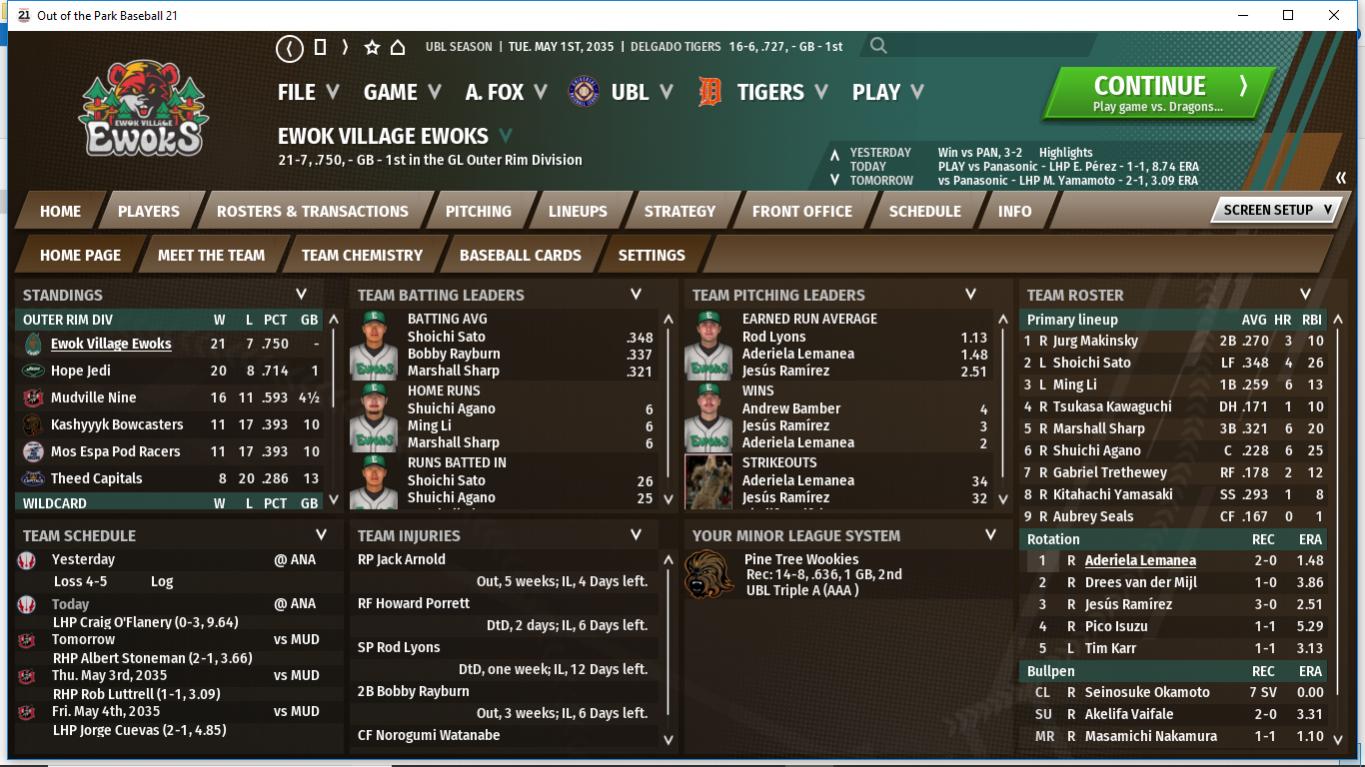
Task: Open the Team Roster panel dropdown
Action: (x=1305, y=294)
